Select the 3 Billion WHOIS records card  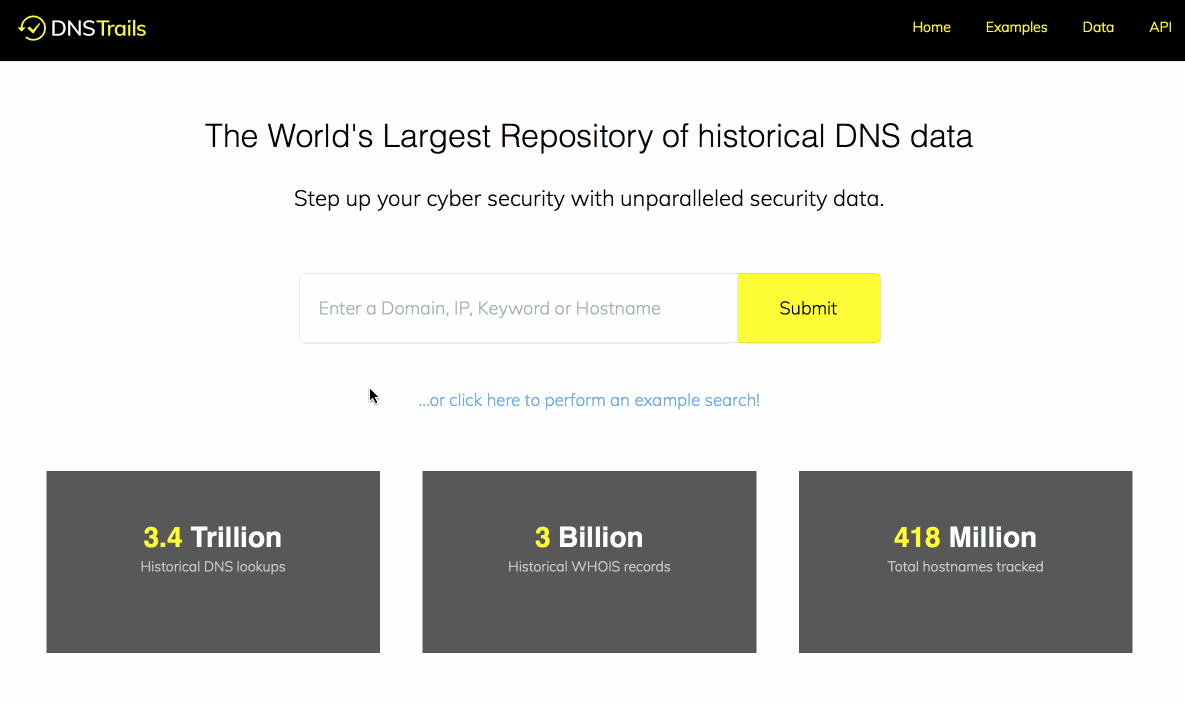(x=589, y=562)
